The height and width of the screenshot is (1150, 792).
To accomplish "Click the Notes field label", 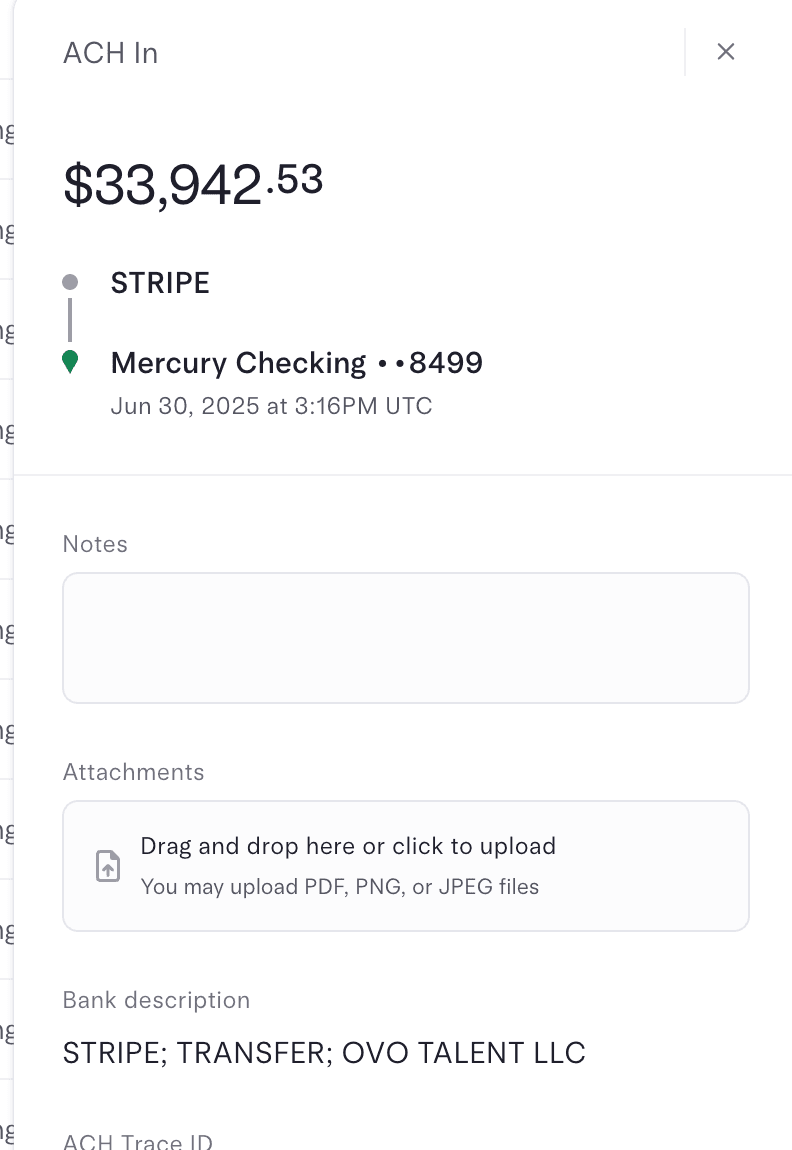I will click(x=95, y=544).
